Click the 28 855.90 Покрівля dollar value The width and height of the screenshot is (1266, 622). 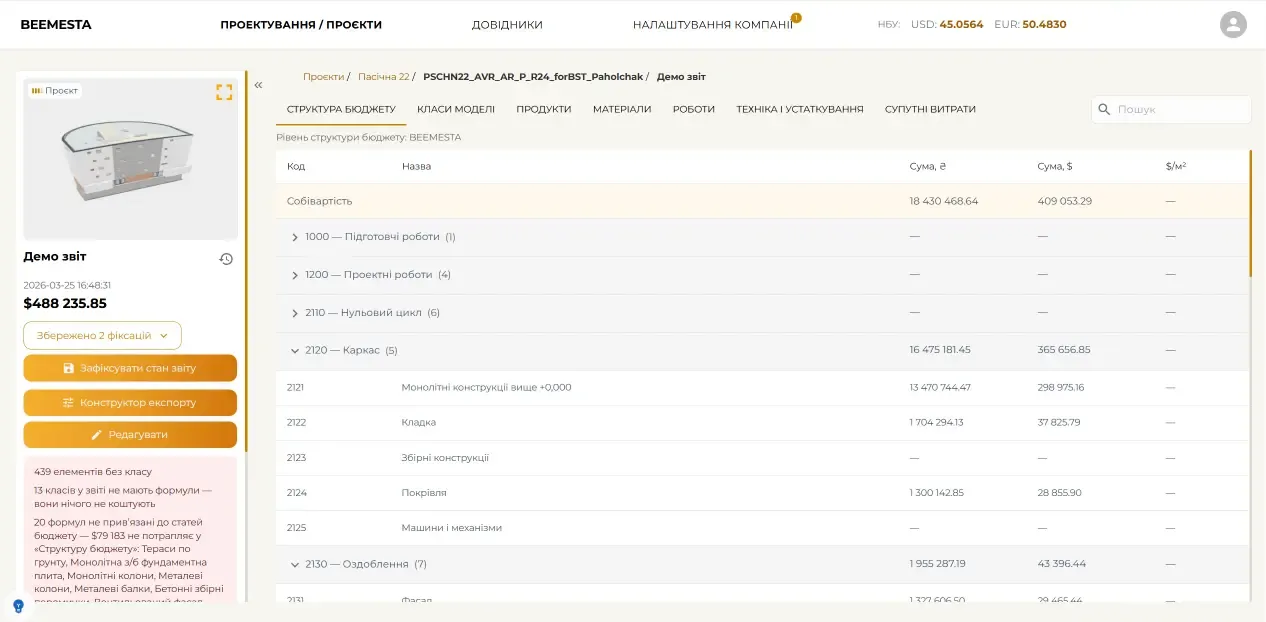(x=1060, y=493)
